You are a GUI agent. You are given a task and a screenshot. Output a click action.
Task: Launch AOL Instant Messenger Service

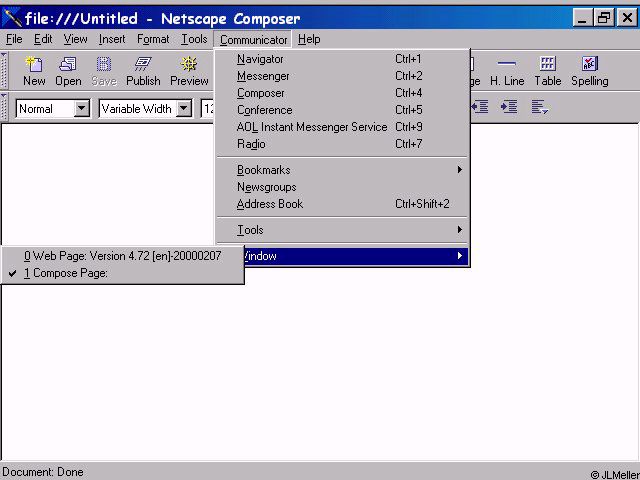(342, 127)
